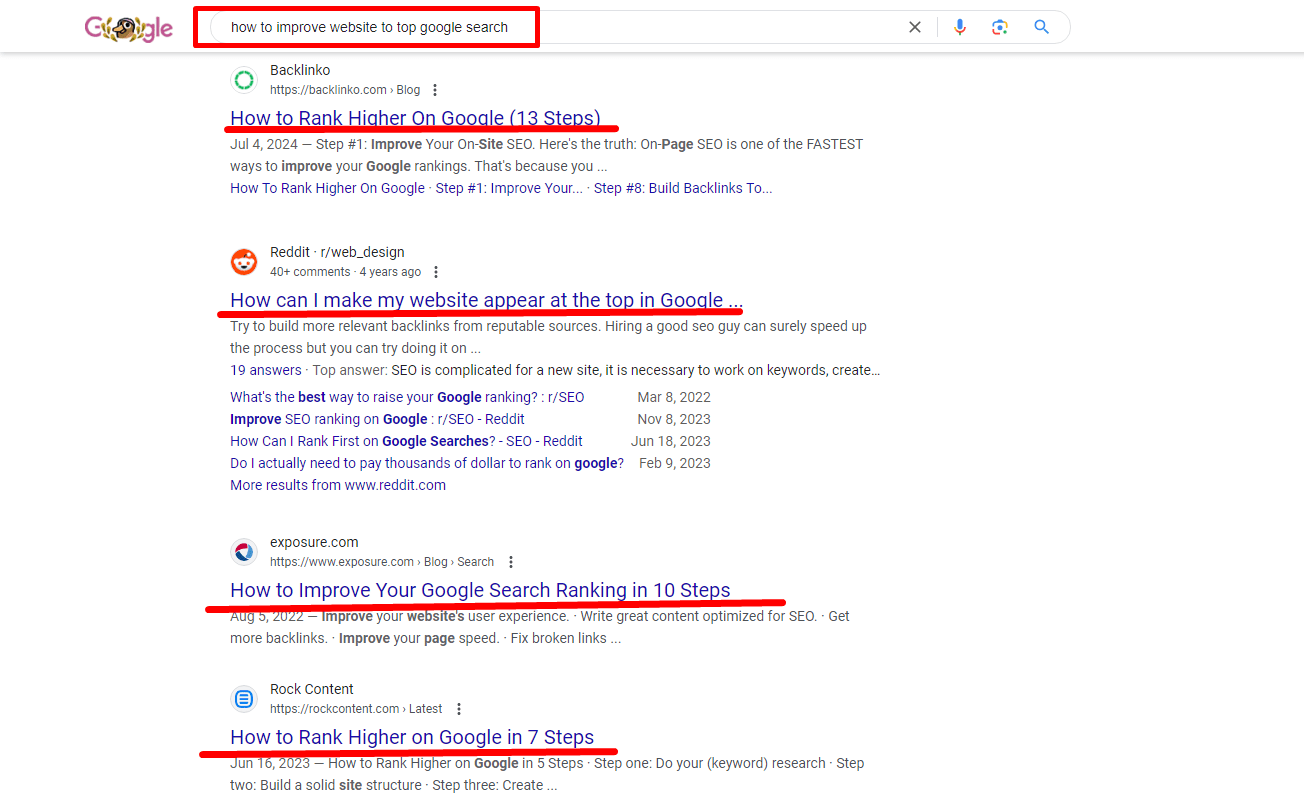Click the Google logo
This screenshot has width=1304, height=796.
pos(129,28)
